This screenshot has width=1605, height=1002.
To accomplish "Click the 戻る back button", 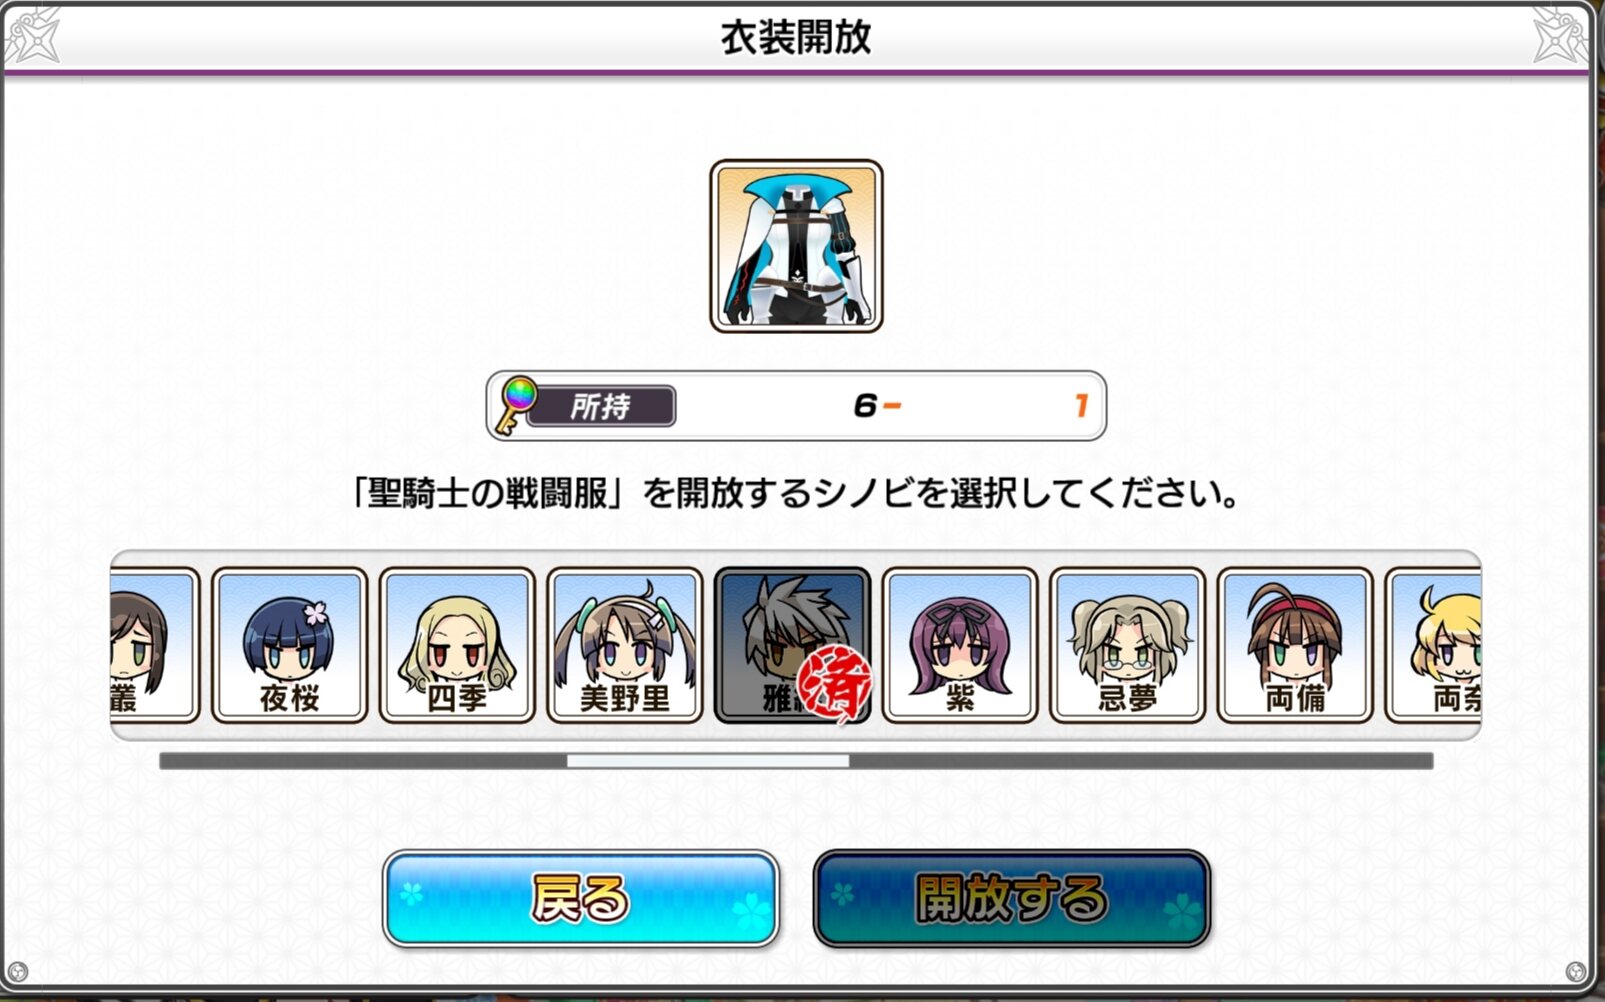I will [x=580, y=898].
